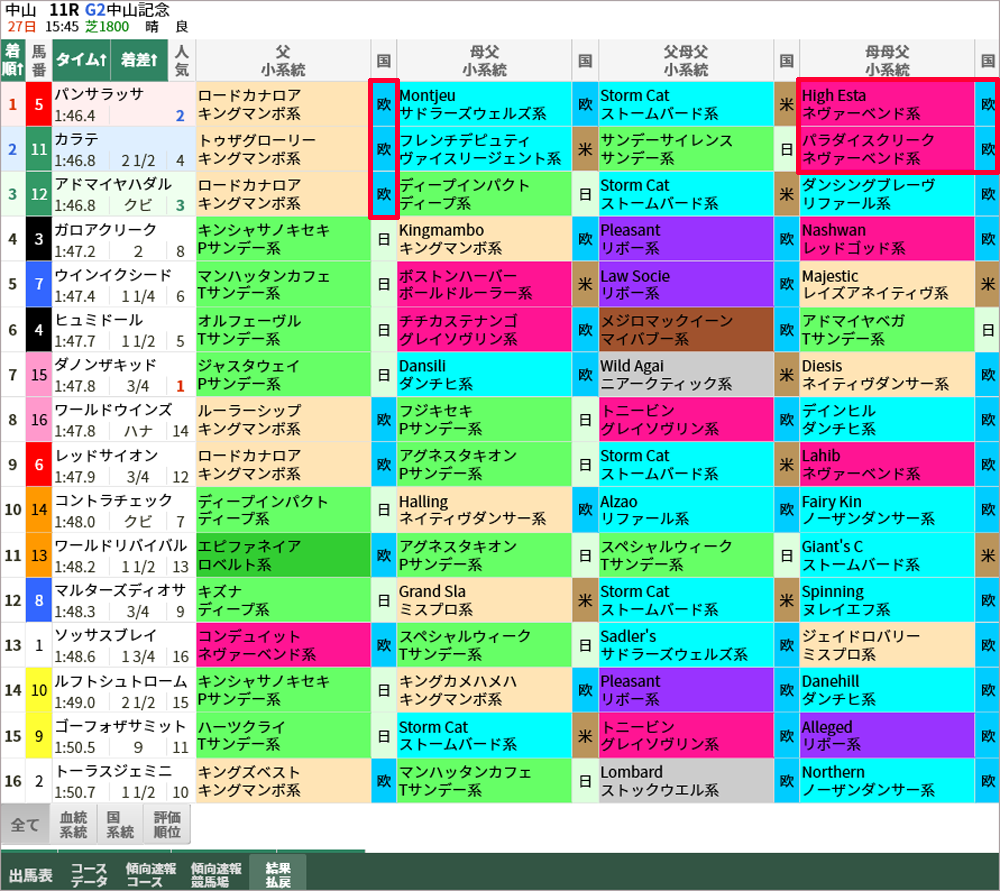The height and width of the screenshot is (891, 1000).
Task: Click red horse number 5 badge
Action: (x=39, y=104)
